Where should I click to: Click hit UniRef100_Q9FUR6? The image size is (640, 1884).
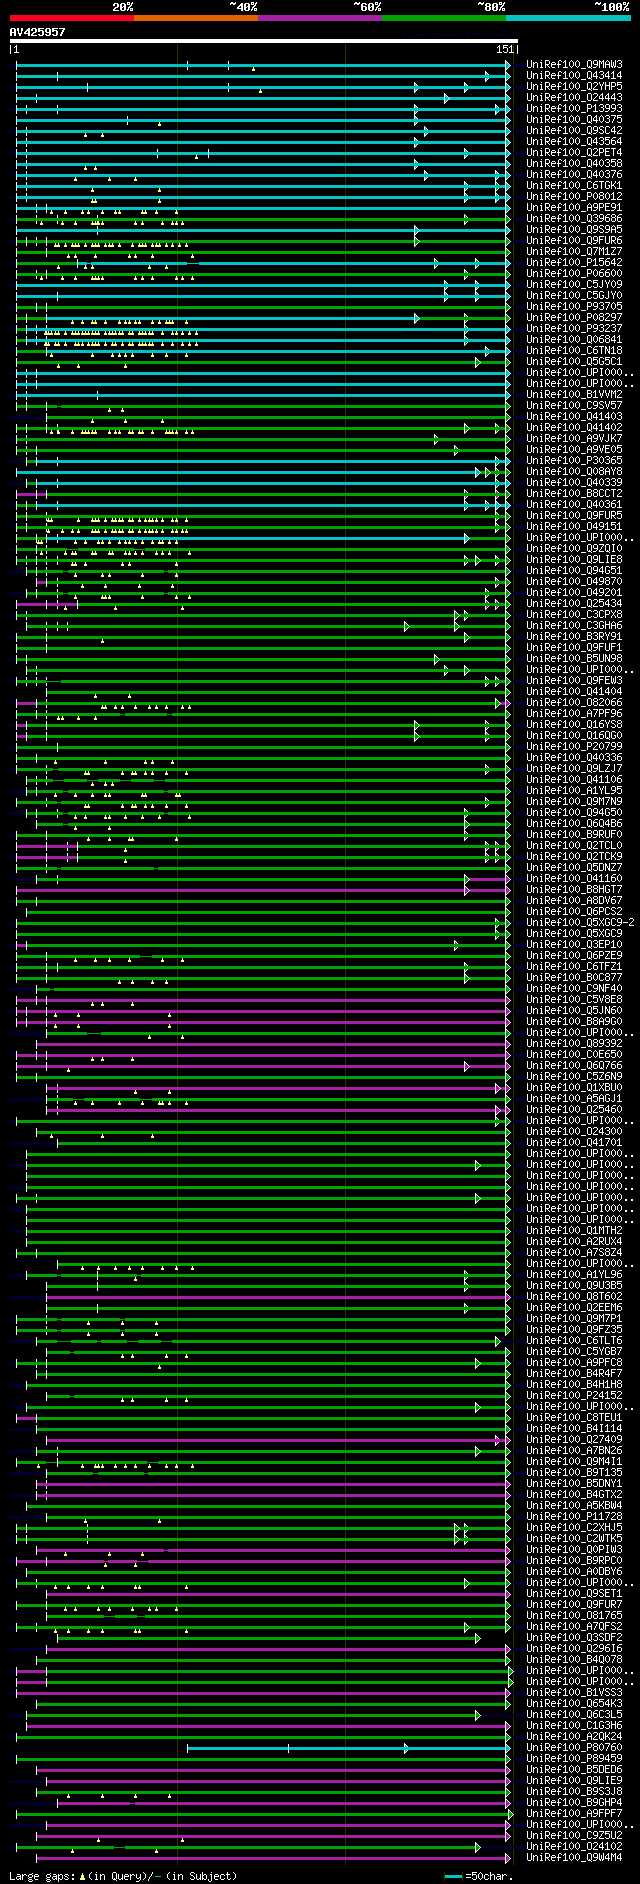pos(574,240)
